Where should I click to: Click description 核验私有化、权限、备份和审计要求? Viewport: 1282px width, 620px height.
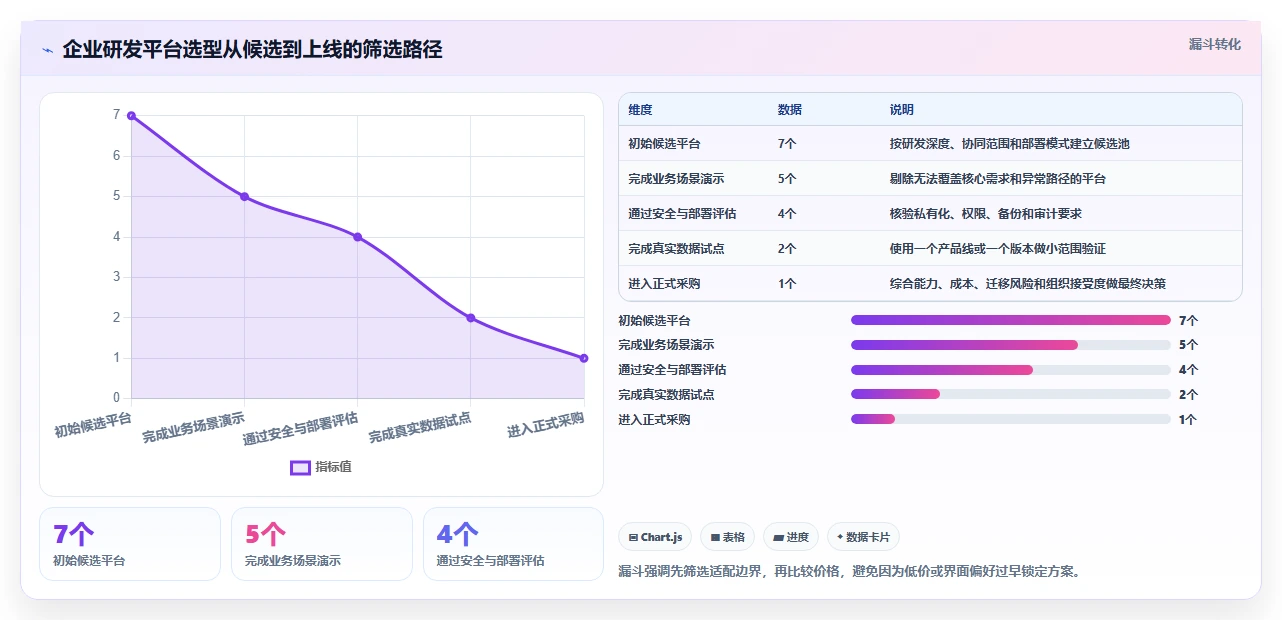pos(985,214)
